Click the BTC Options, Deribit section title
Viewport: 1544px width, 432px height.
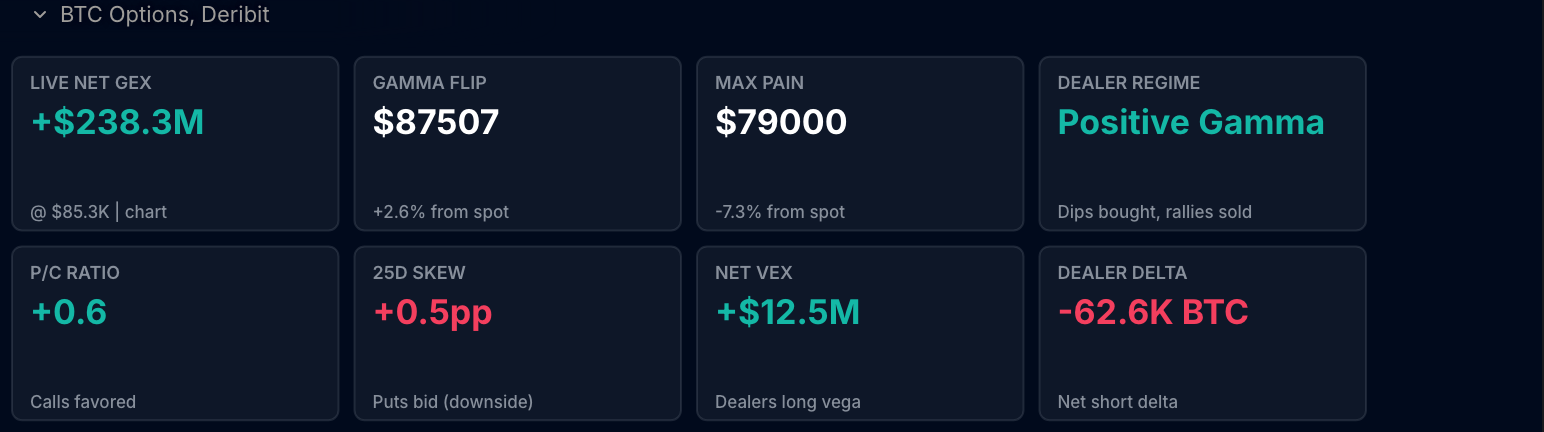(x=164, y=15)
